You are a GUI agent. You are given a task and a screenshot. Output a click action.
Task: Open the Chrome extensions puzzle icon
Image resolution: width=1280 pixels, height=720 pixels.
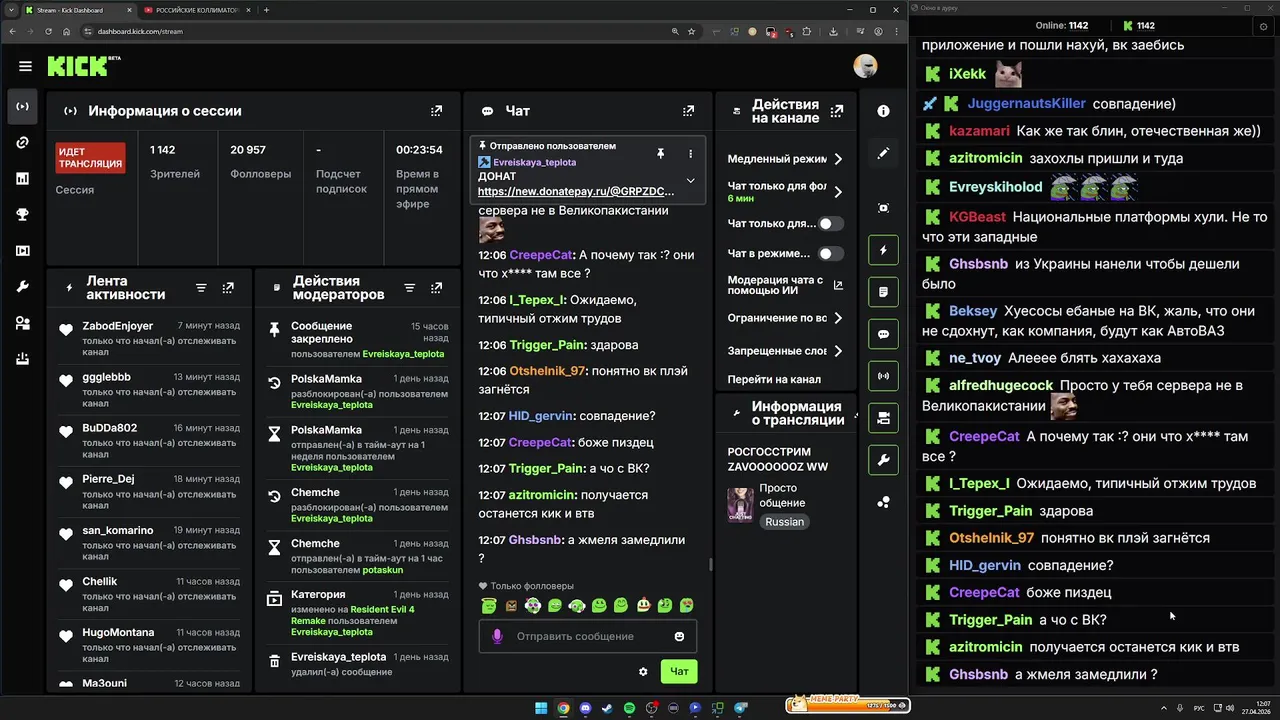[807, 31]
